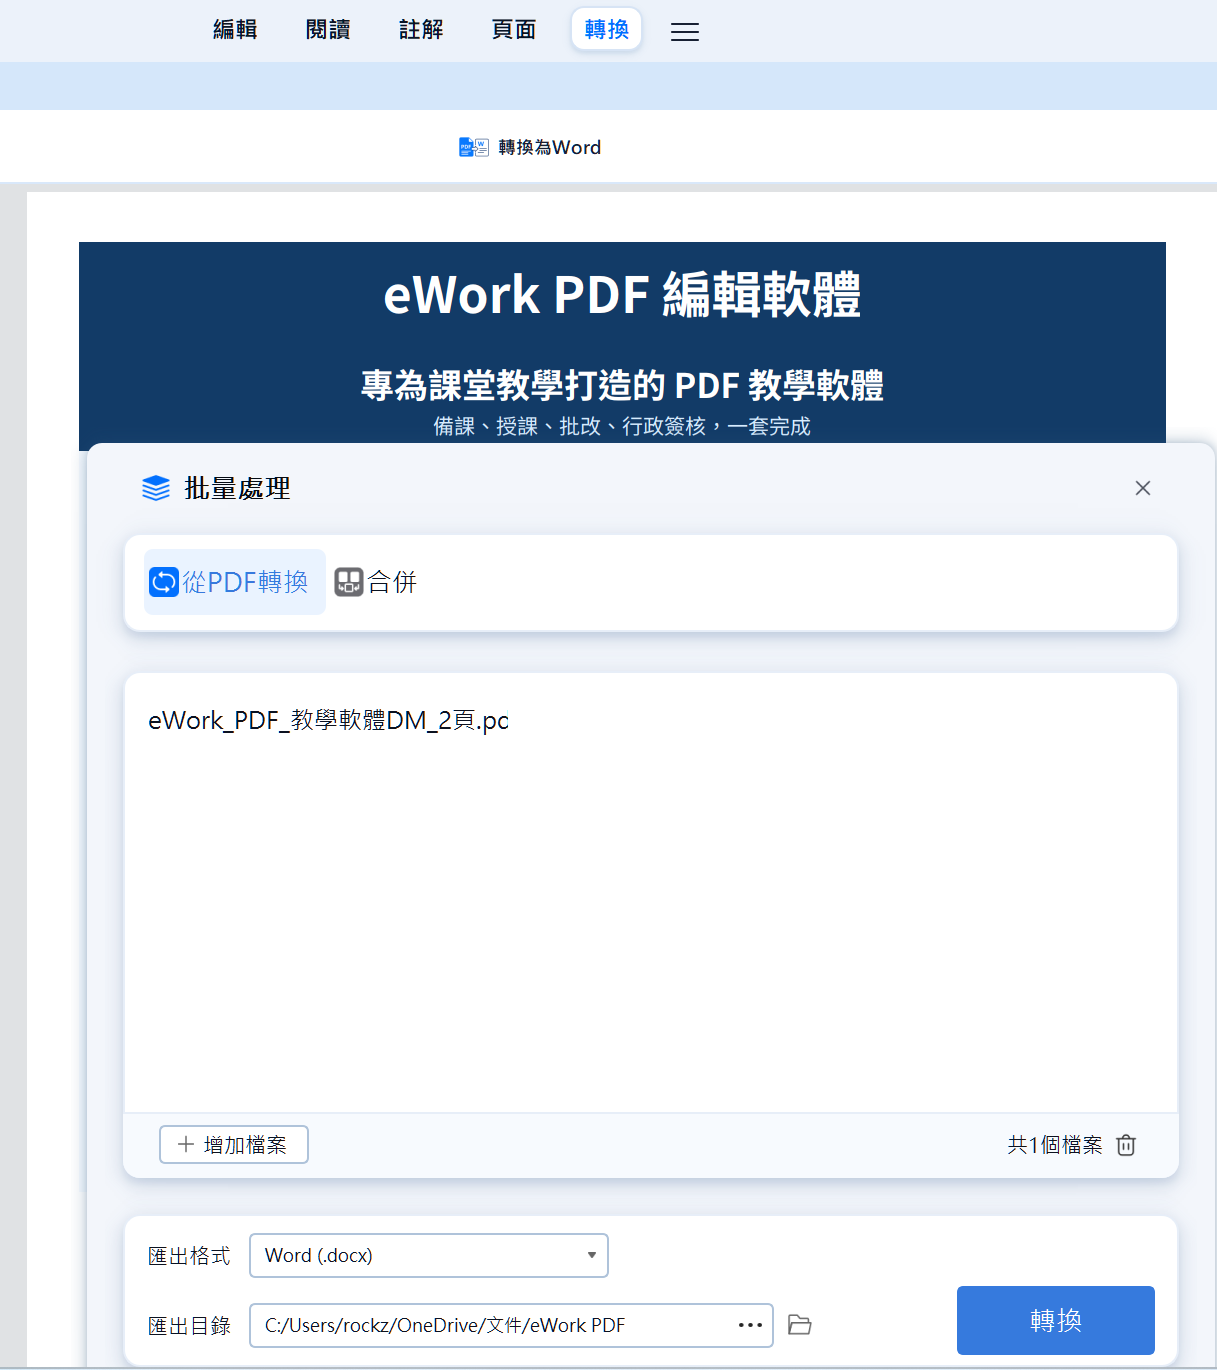Select the 頁面 tab

(x=514, y=30)
